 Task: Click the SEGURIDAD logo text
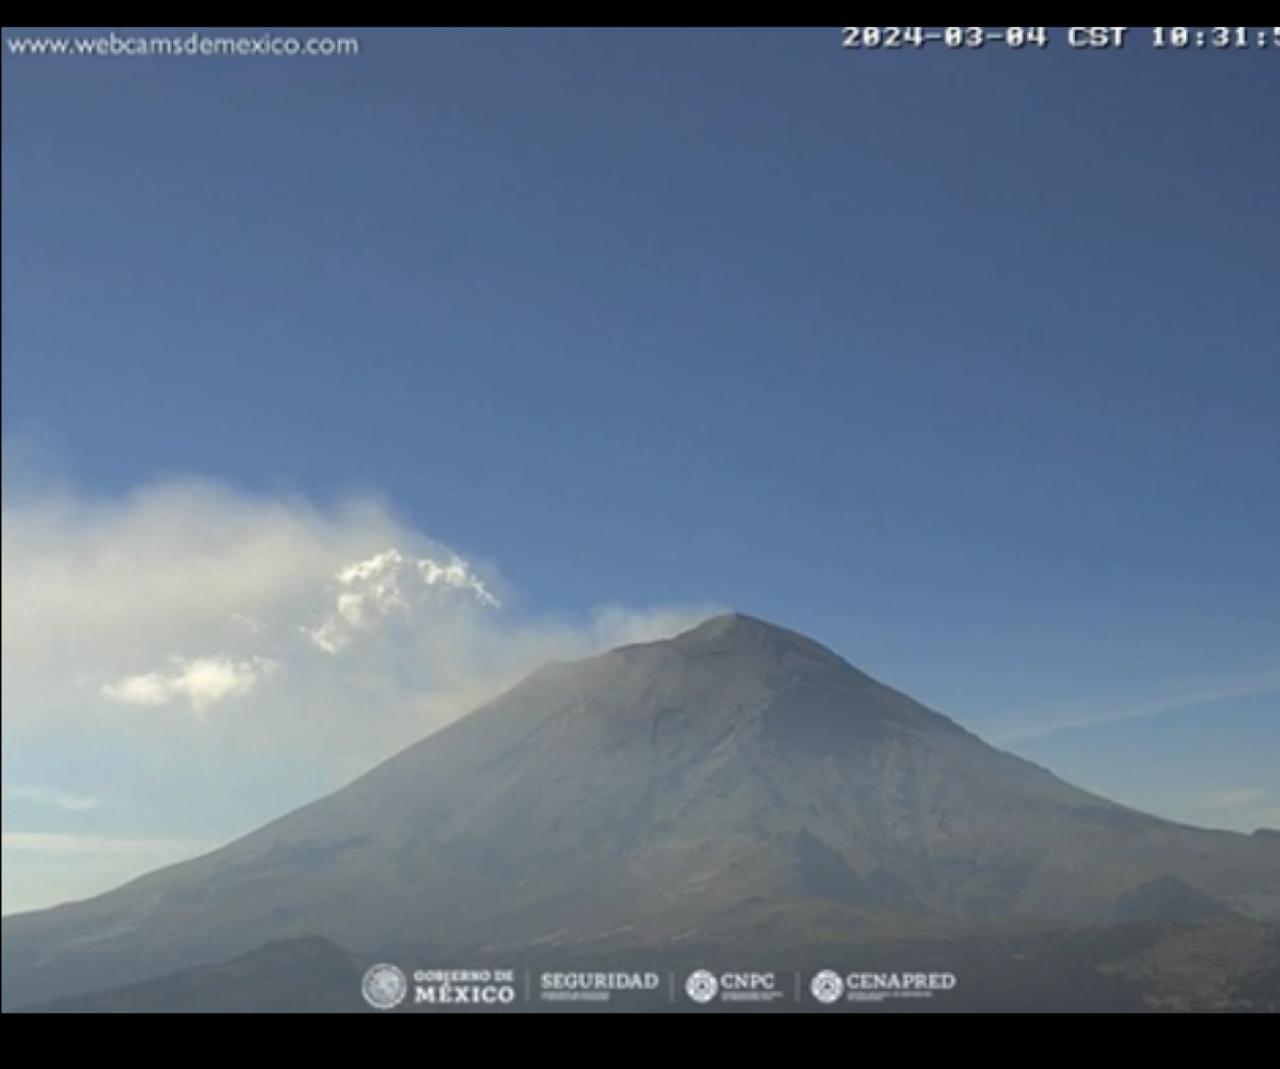[599, 983]
